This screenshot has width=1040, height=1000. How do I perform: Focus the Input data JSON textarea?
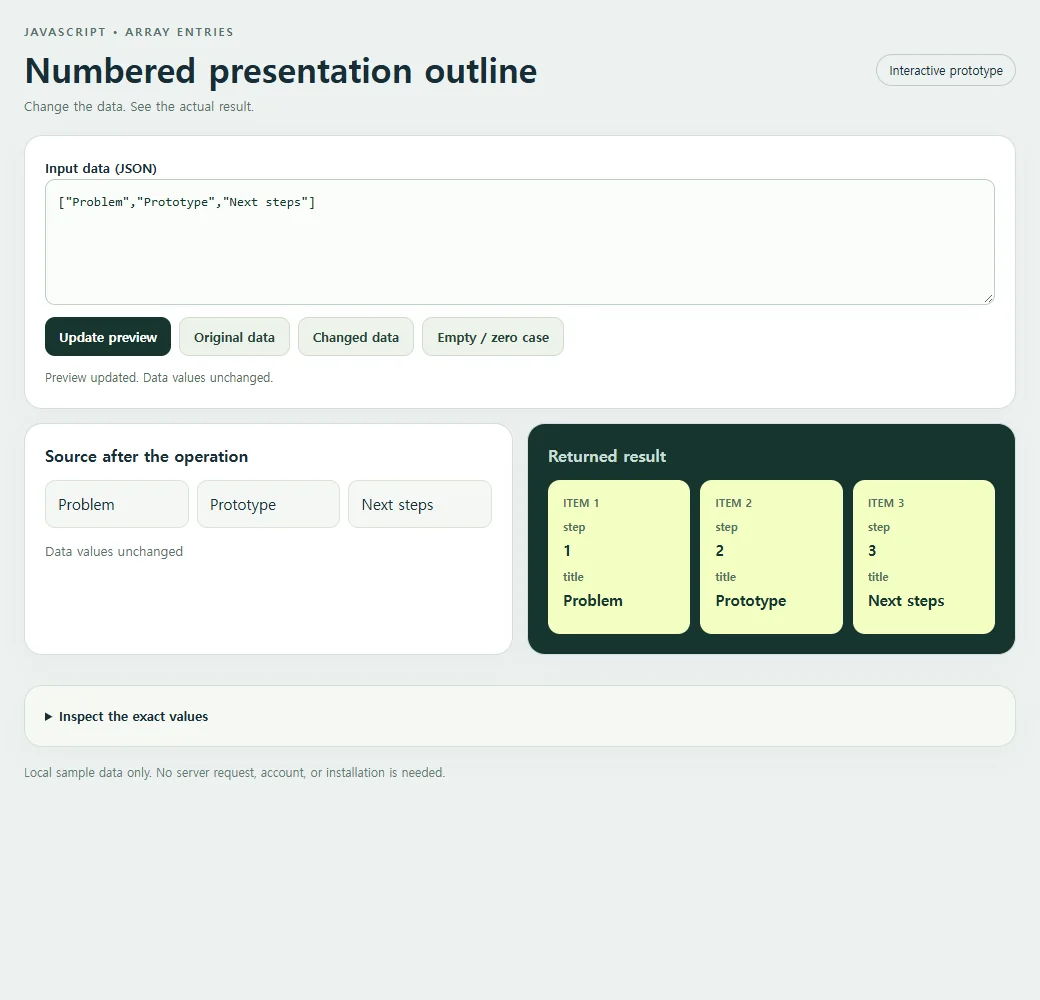(520, 242)
